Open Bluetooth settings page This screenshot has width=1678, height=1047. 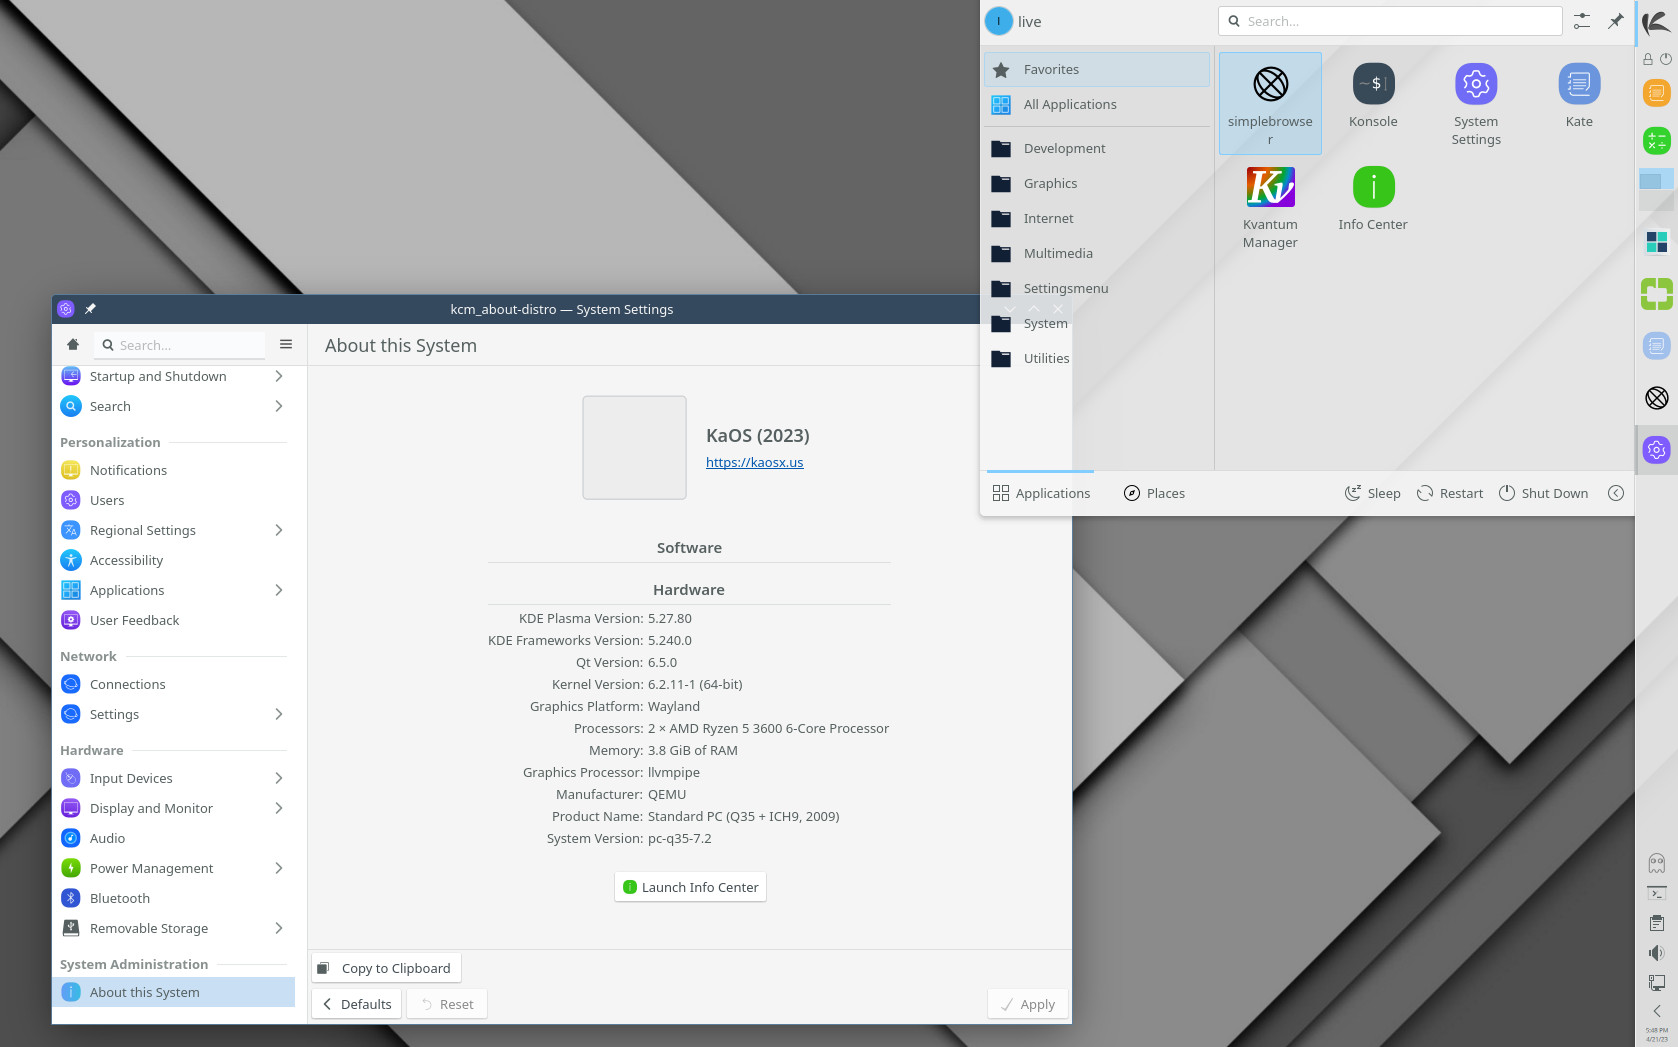(x=173, y=899)
